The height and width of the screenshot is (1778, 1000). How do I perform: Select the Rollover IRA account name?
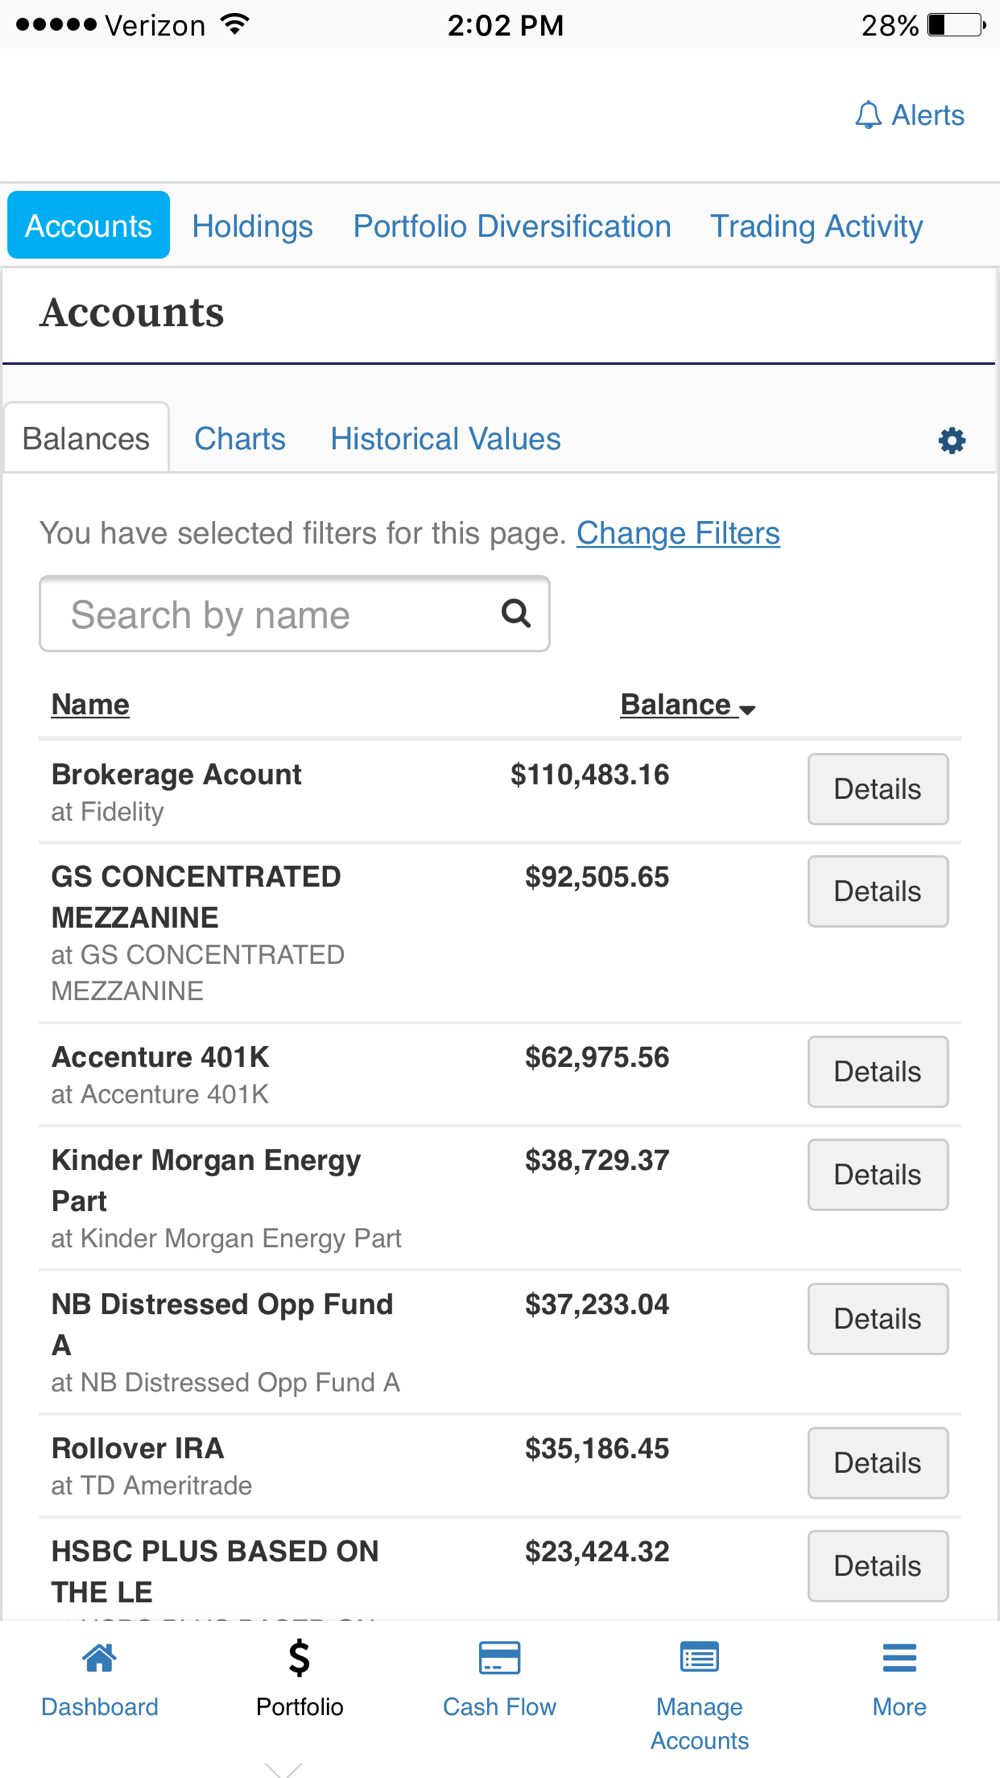coord(138,1448)
